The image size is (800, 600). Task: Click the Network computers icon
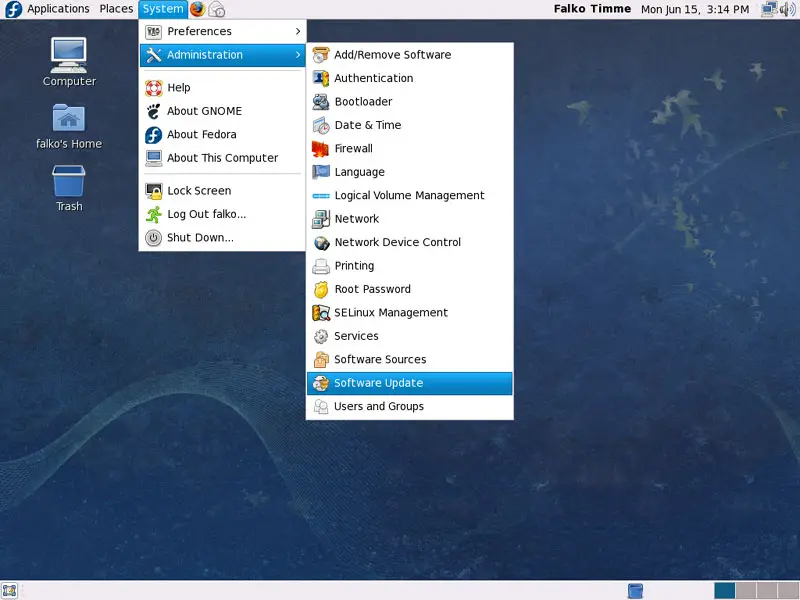[321, 219]
